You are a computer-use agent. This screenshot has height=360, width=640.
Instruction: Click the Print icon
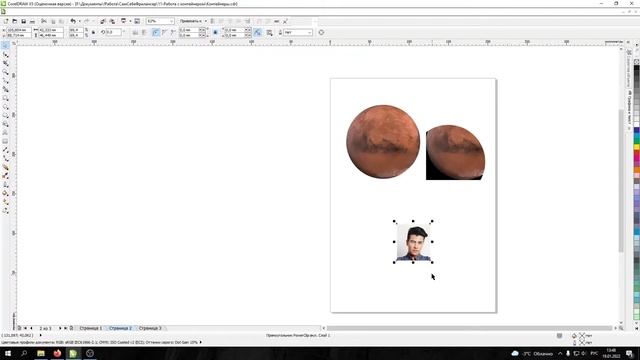pos(32,21)
